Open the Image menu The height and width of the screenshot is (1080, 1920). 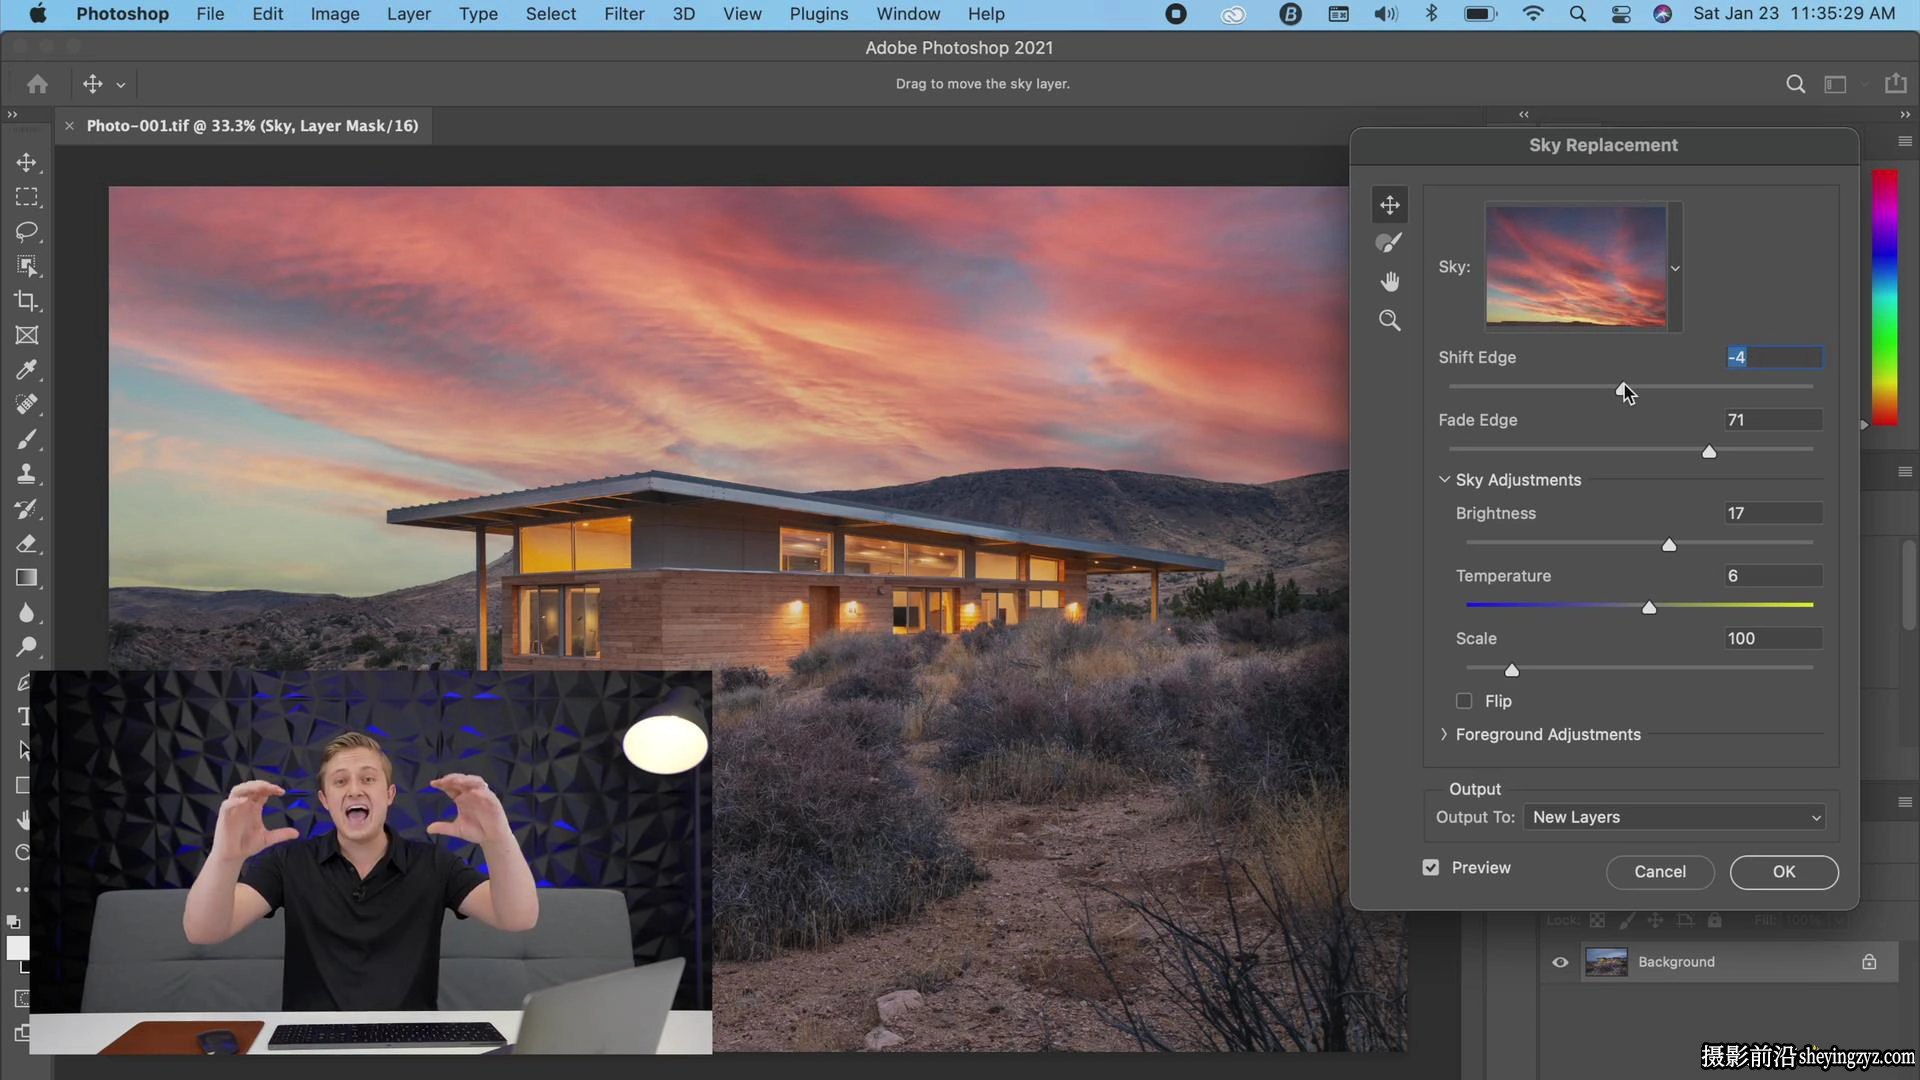[335, 14]
